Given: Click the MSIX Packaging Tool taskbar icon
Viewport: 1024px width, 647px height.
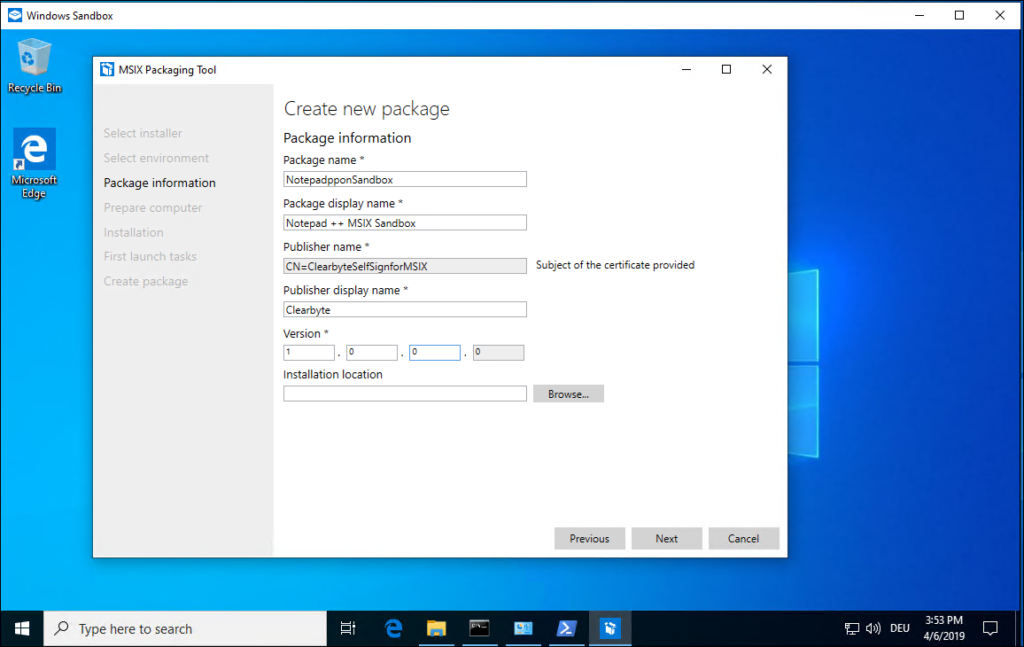Looking at the screenshot, I should click(x=609, y=628).
